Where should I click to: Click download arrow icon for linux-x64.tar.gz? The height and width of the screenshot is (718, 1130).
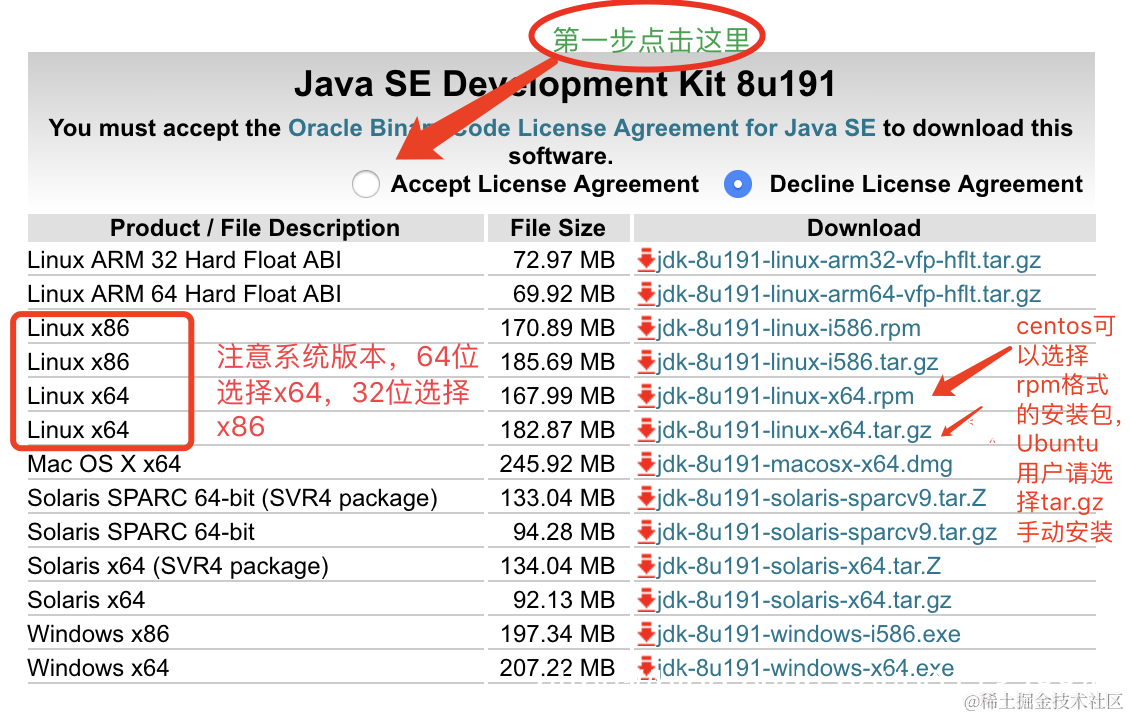(x=646, y=430)
